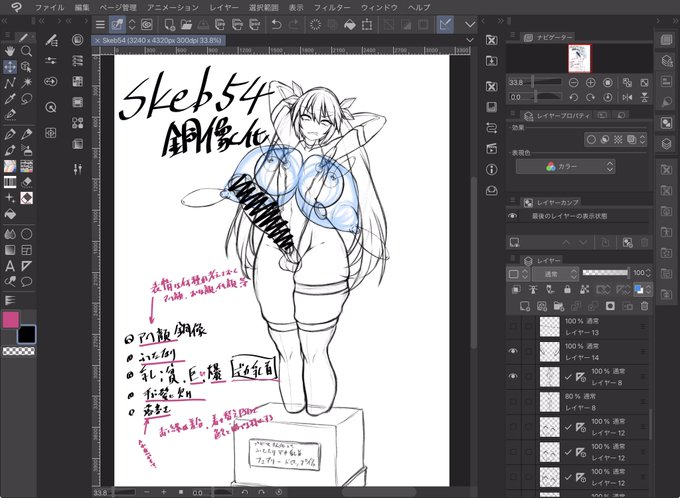Select the Eraser tool
Image resolution: width=680 pixels, height=498 pixels.
click(26, 182)
